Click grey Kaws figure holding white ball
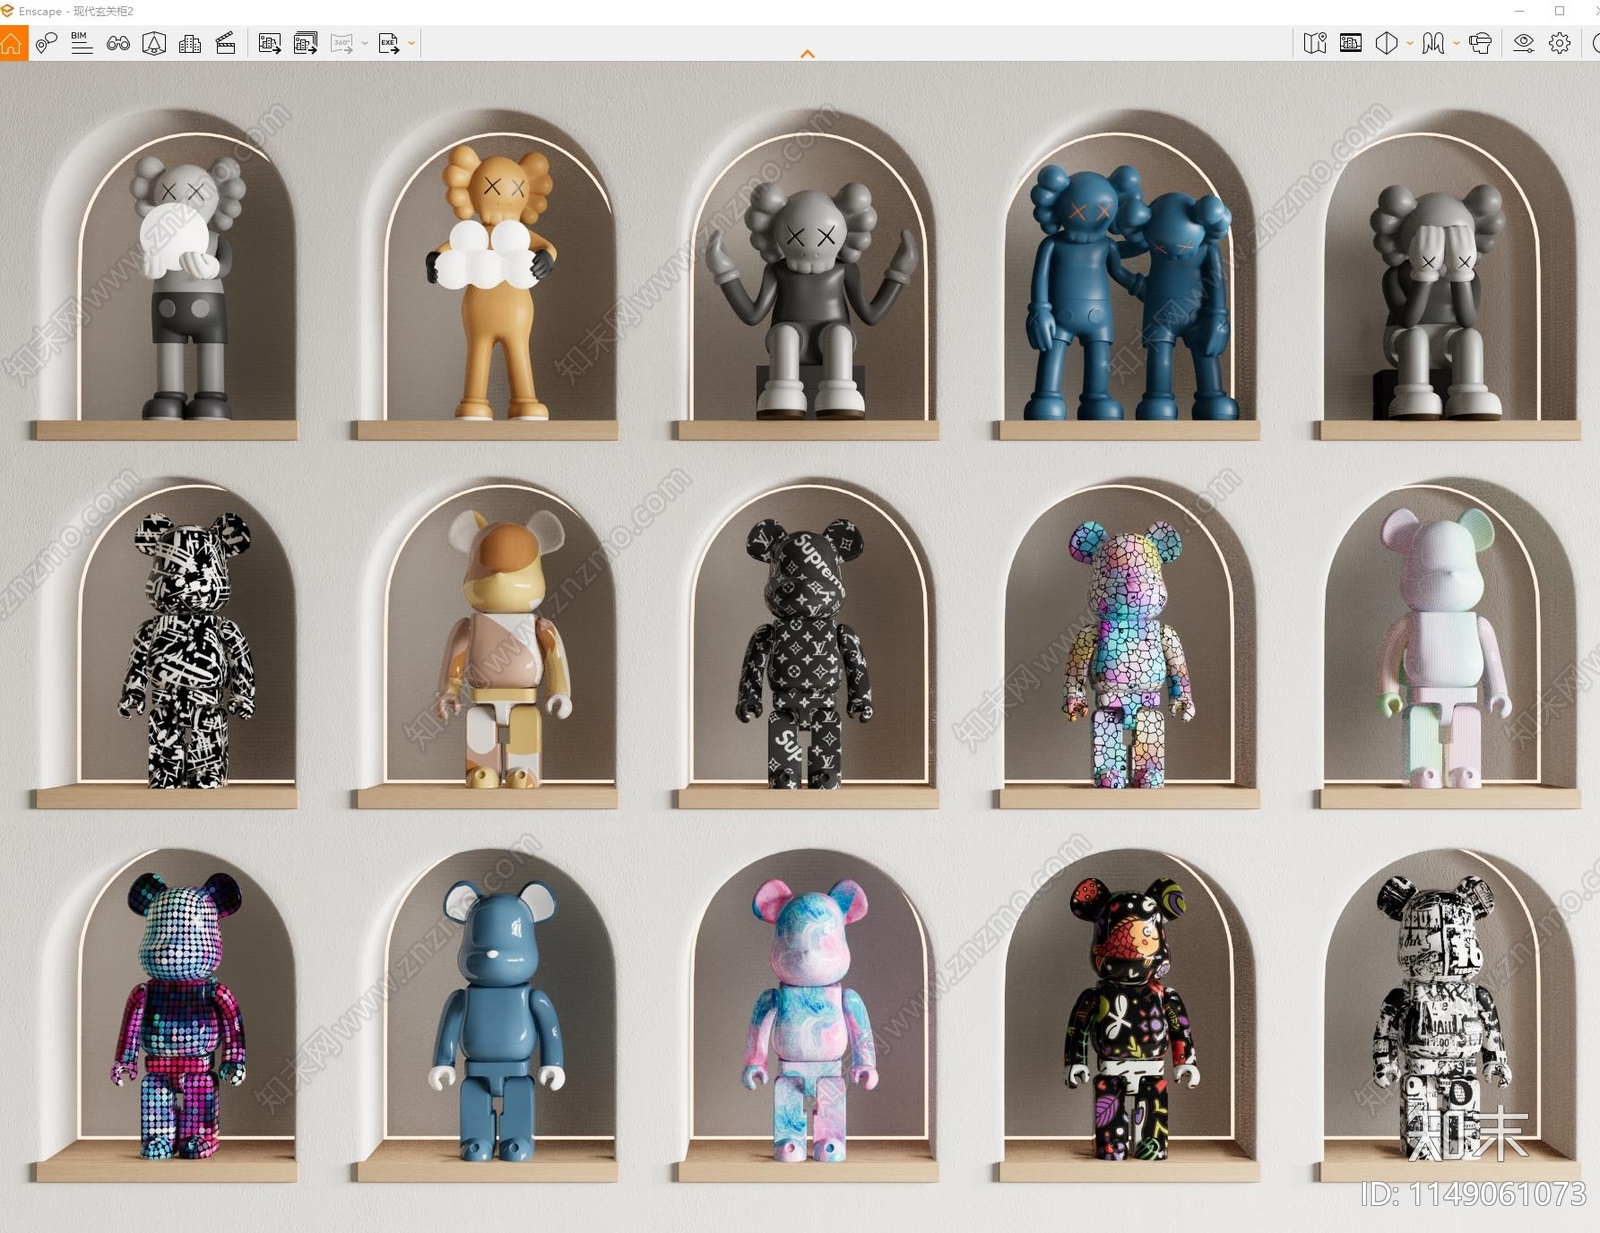Viewport: 1600px width, 1233px height. click(187, 286)
